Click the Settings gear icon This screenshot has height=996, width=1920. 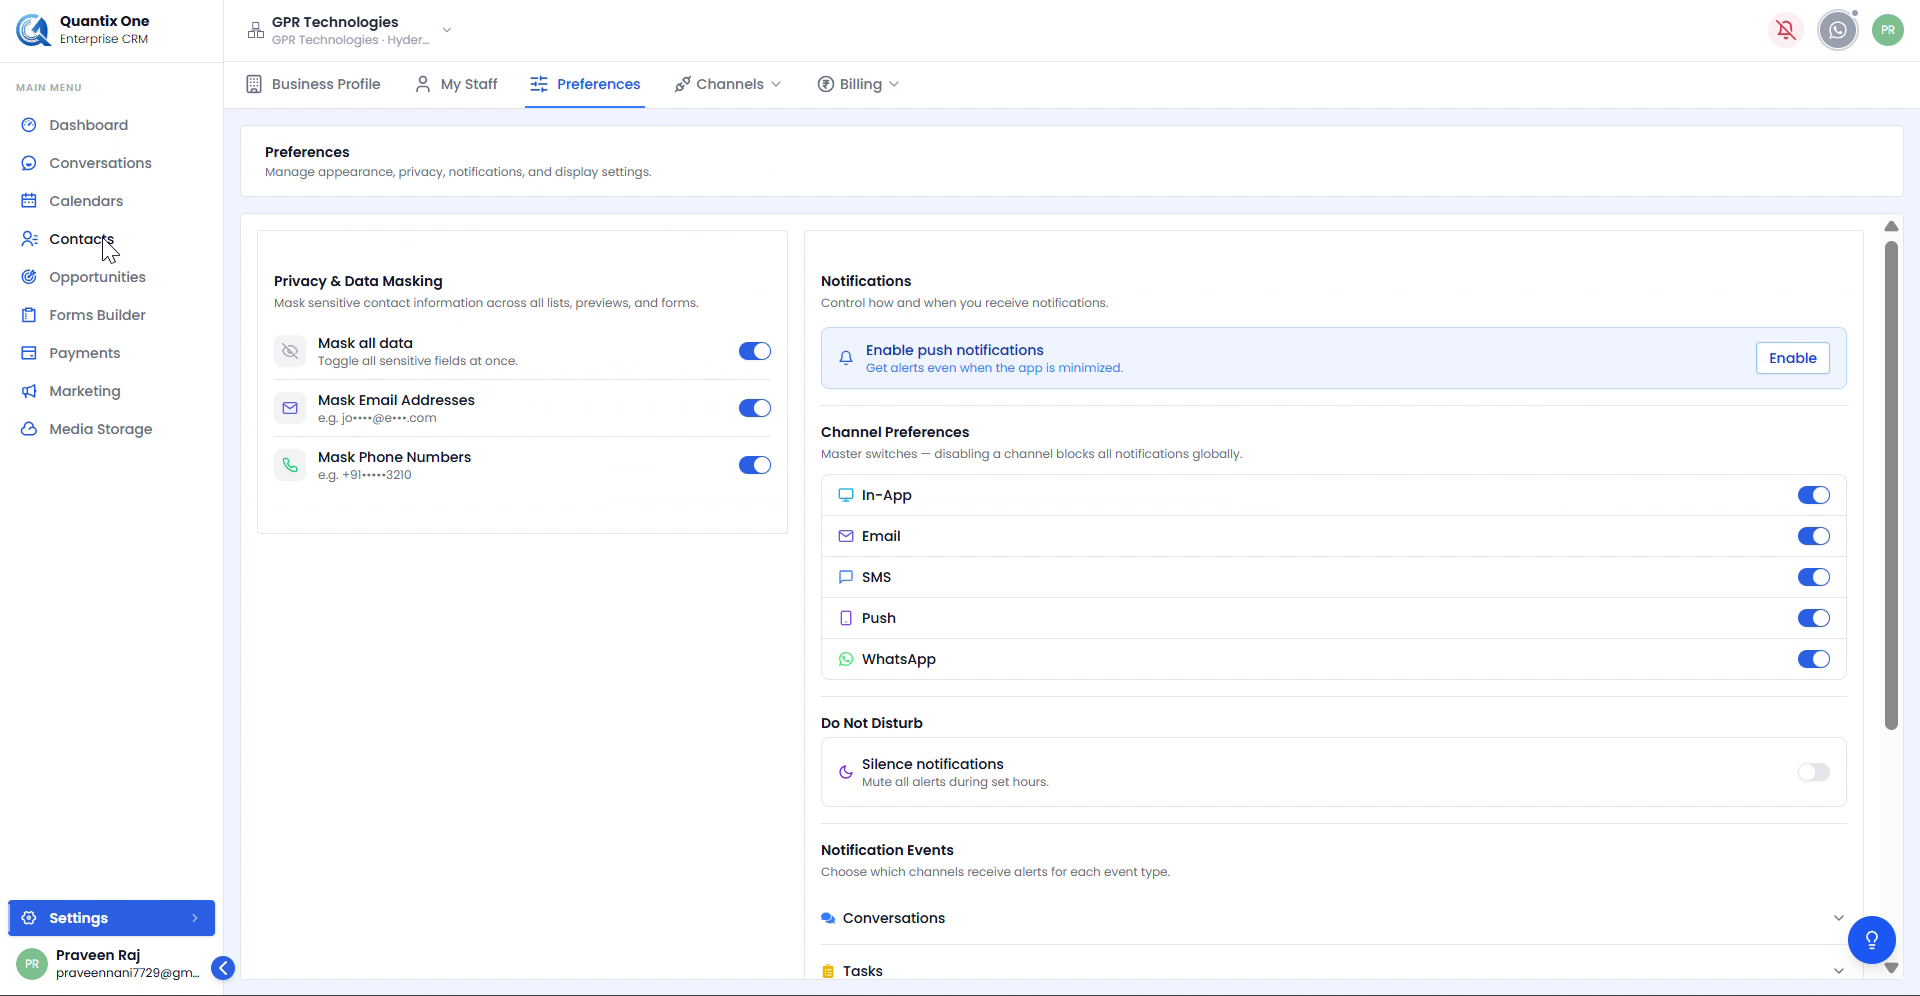click(29, 918)
